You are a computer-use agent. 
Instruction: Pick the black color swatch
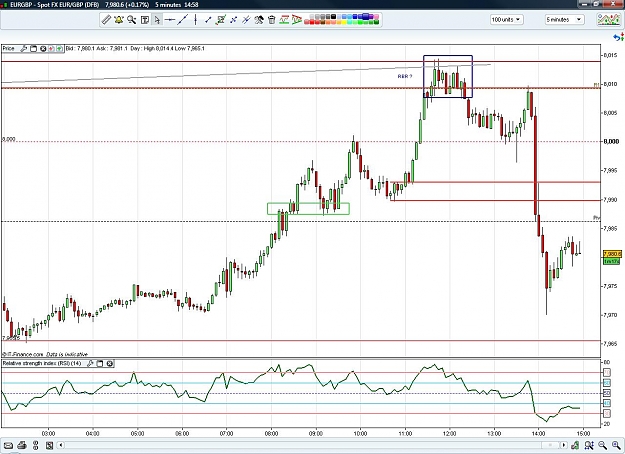coord(334,17)
